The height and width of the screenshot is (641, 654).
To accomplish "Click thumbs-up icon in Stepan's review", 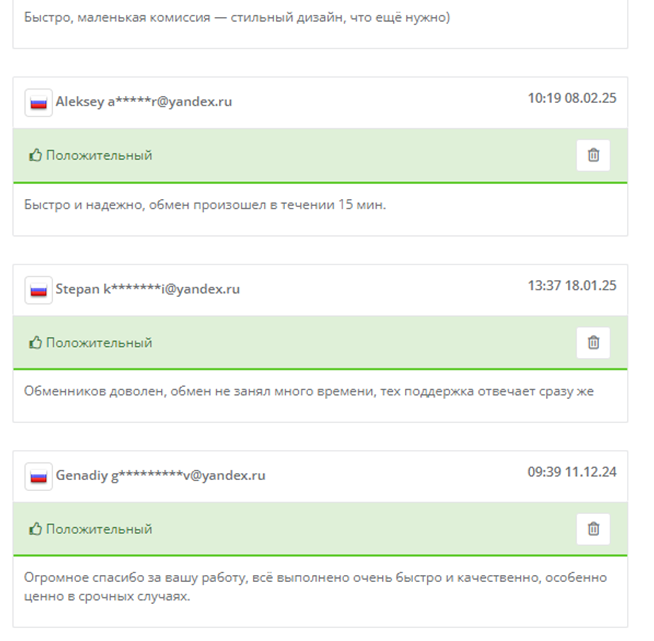I will point(35,343).
